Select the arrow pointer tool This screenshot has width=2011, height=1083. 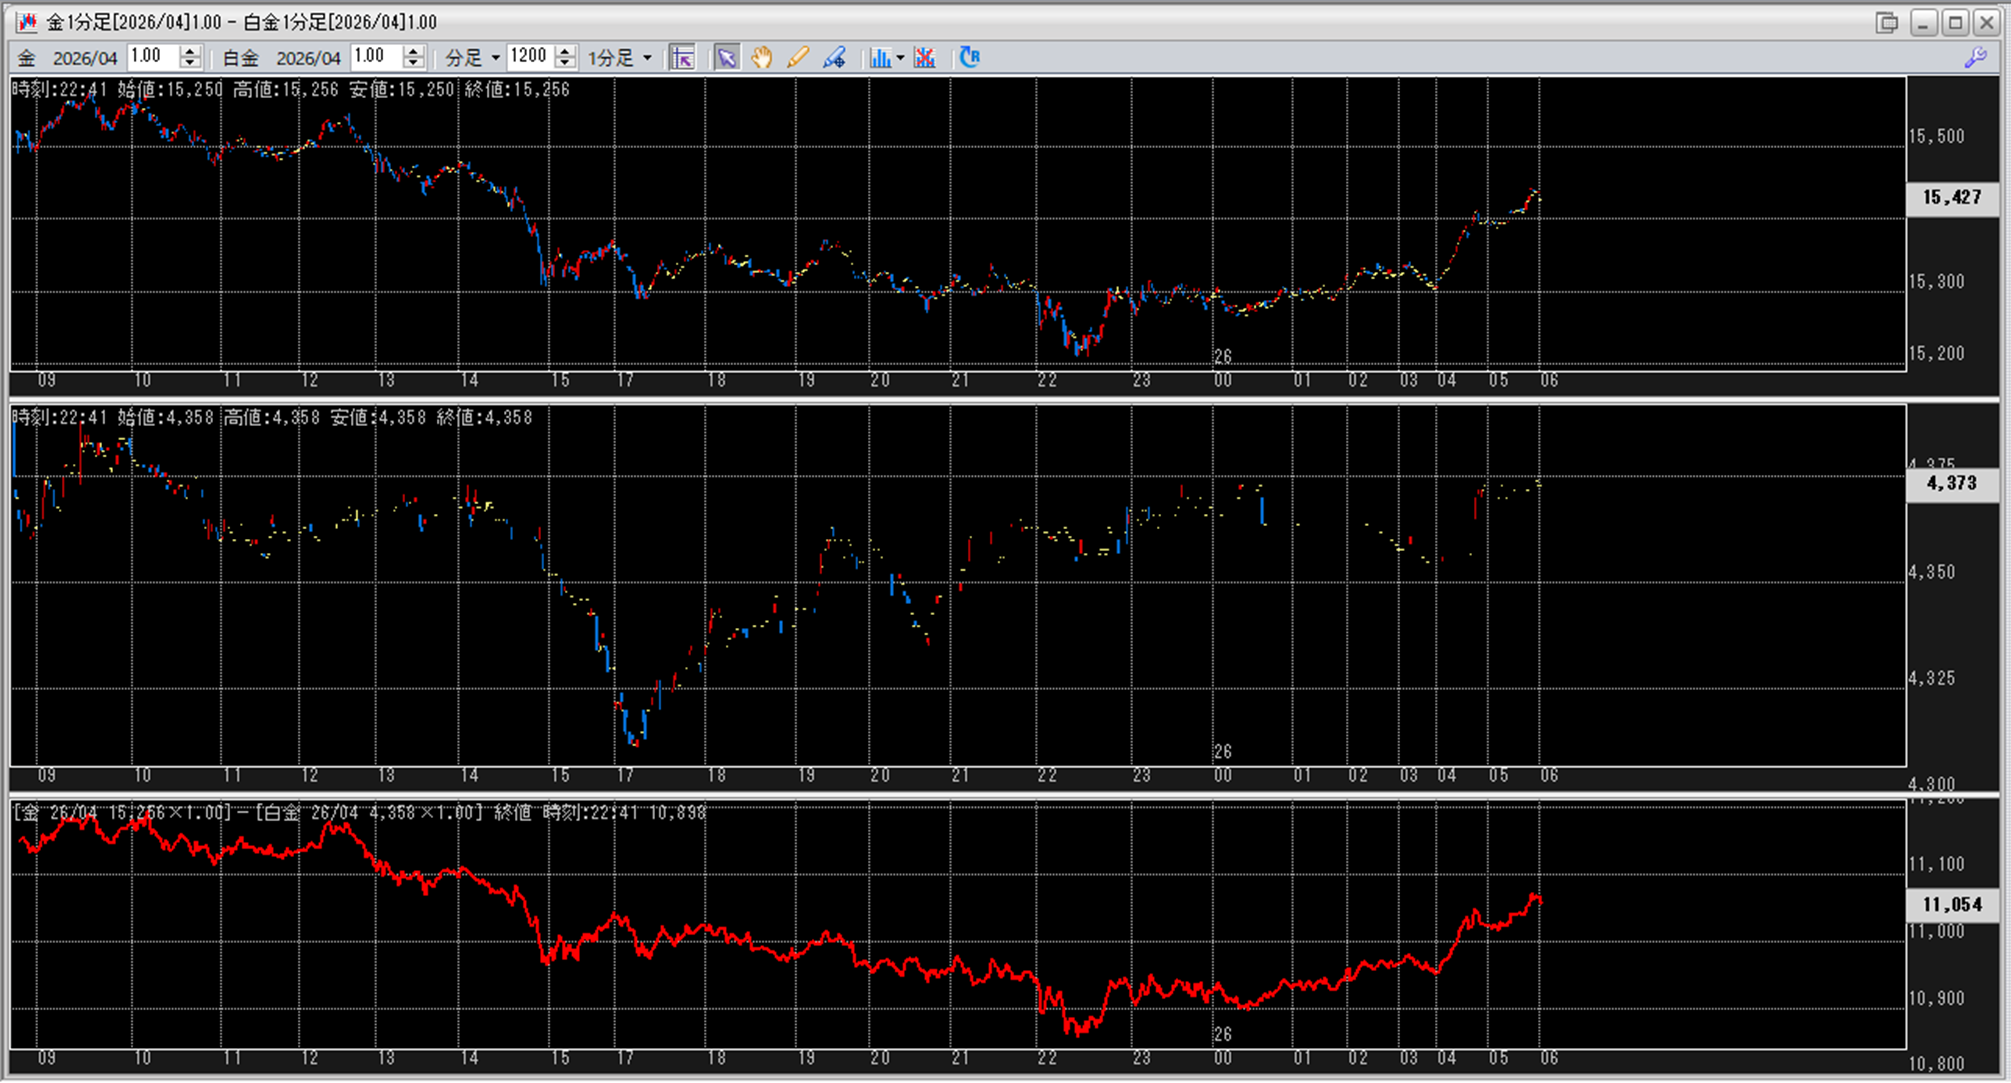[726, 58]
